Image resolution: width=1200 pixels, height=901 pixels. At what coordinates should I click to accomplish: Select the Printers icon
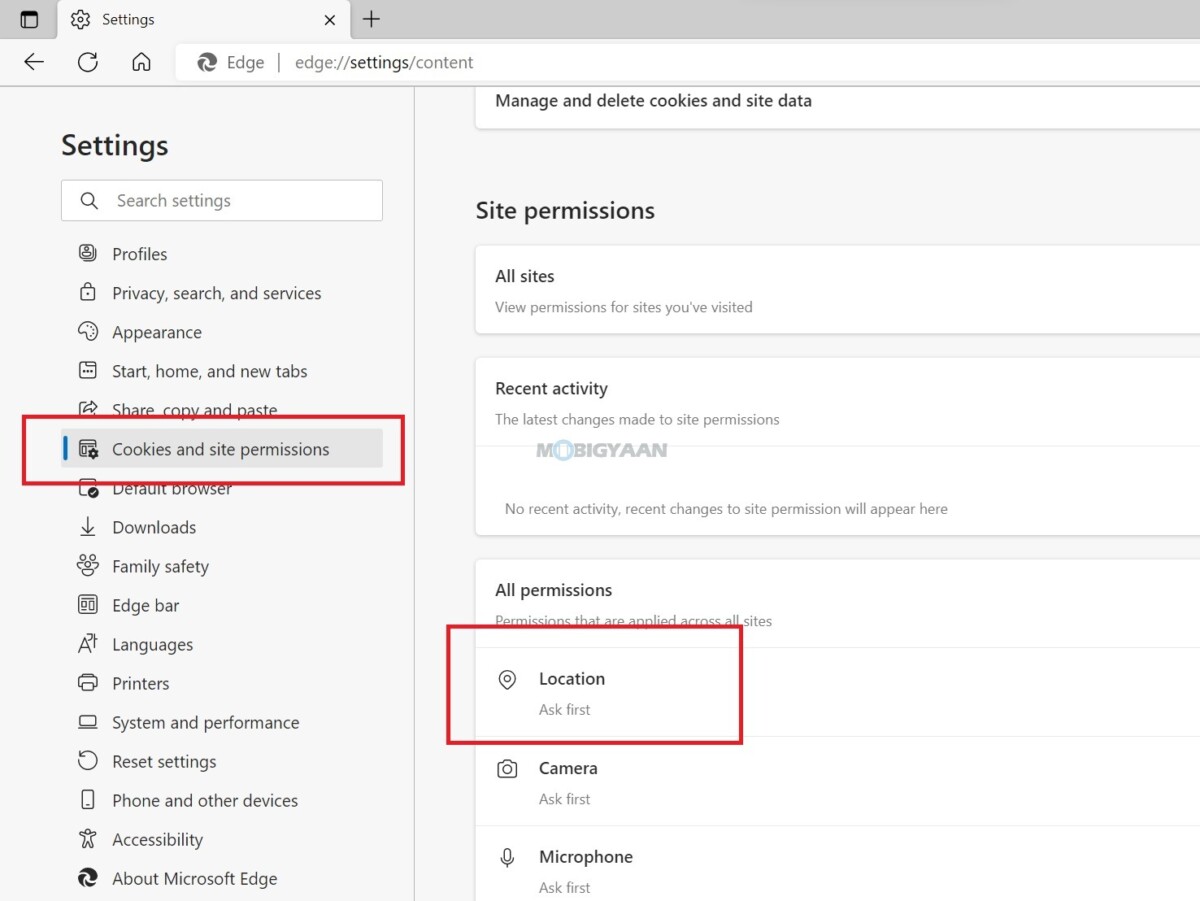89,683
